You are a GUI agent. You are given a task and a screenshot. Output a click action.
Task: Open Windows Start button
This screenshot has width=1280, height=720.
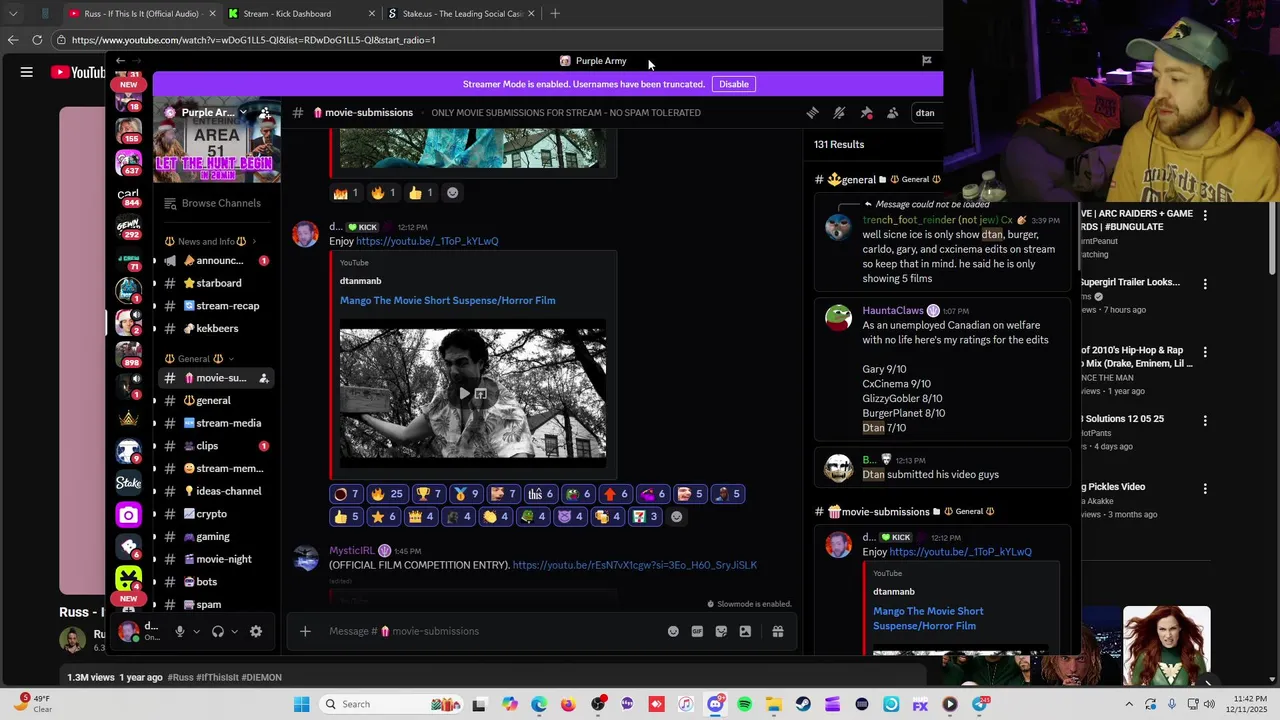[x=301, y=704]
